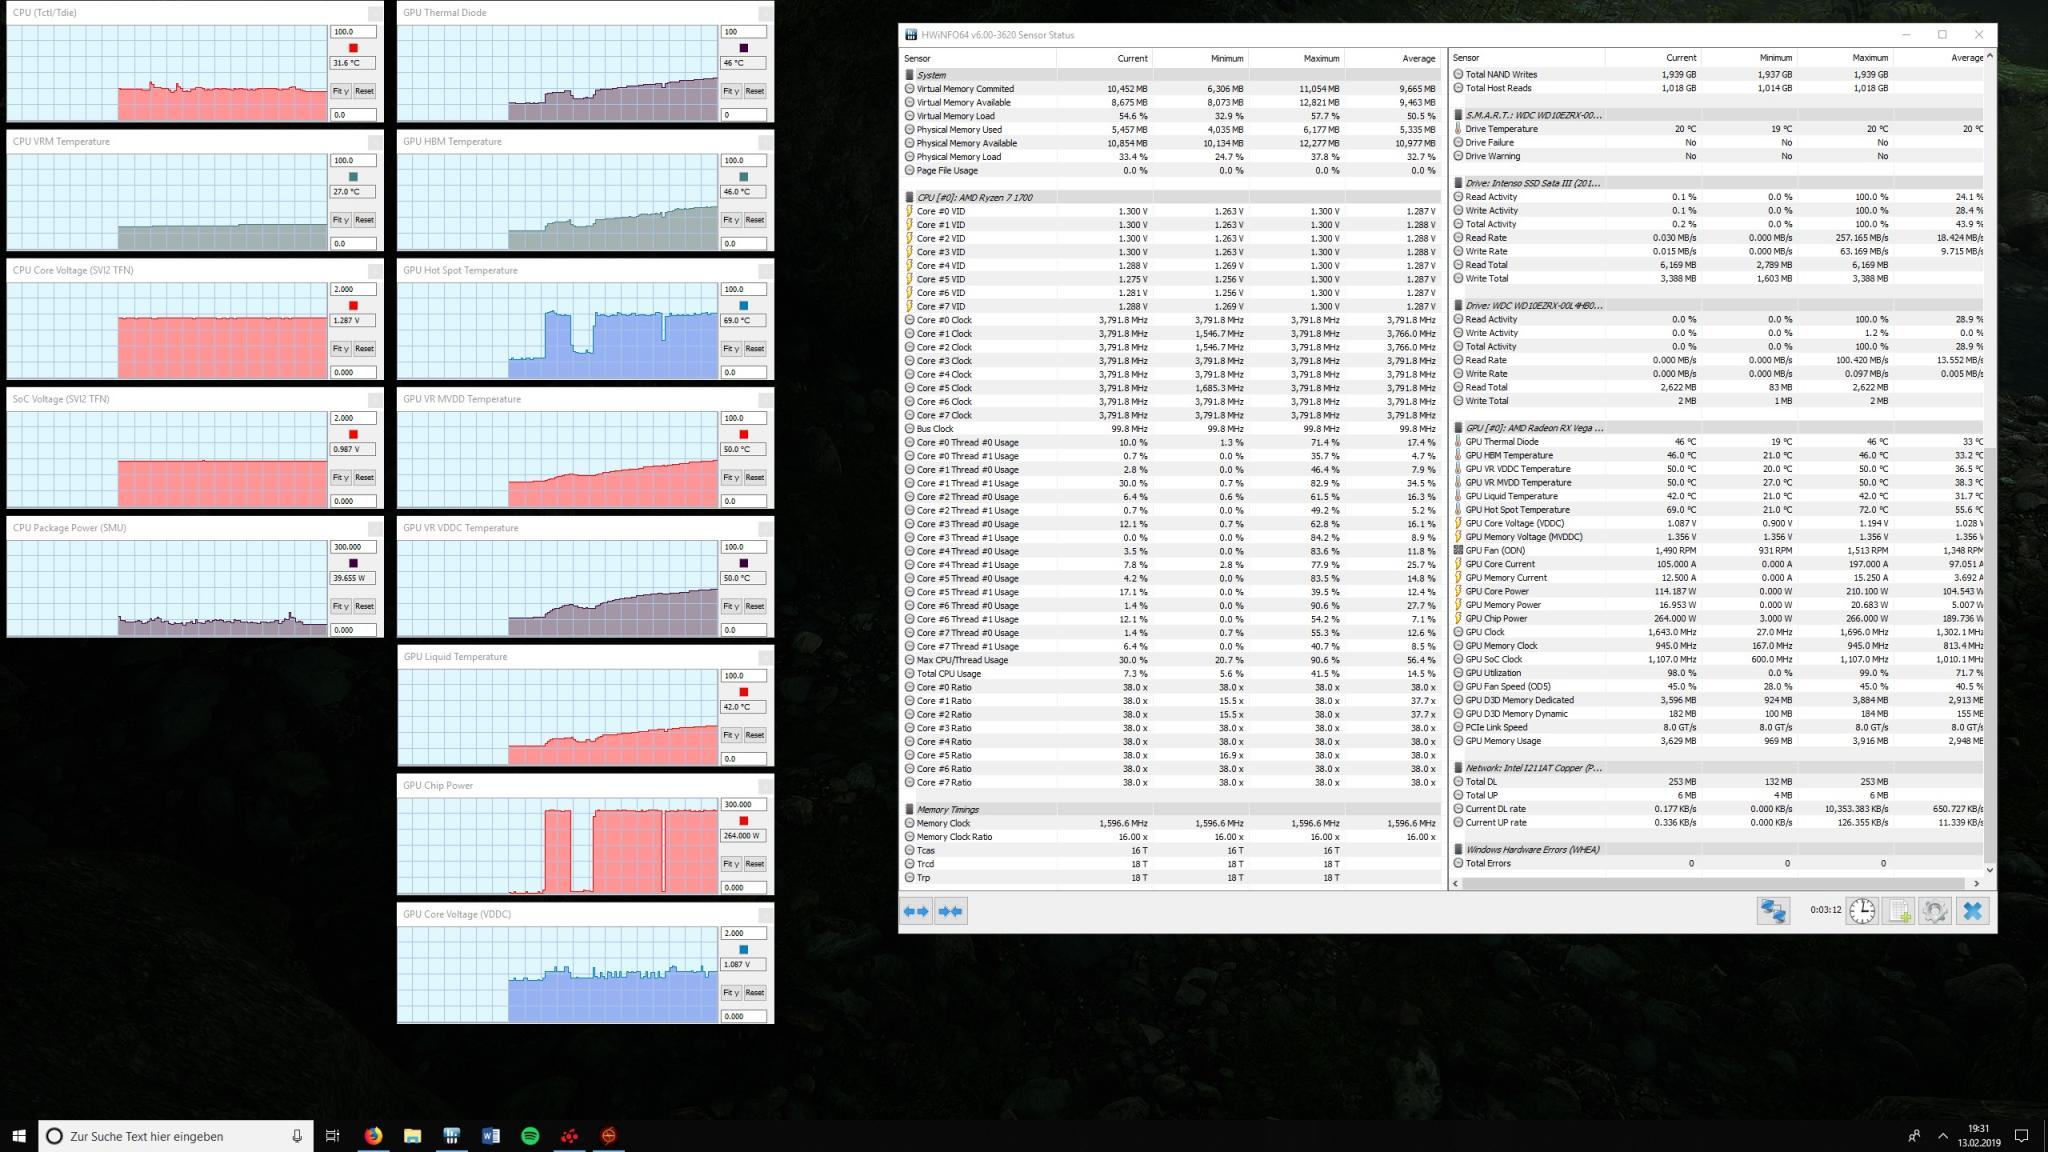Click the shrink-columns inward arrows icon

[x=951, y=911]
